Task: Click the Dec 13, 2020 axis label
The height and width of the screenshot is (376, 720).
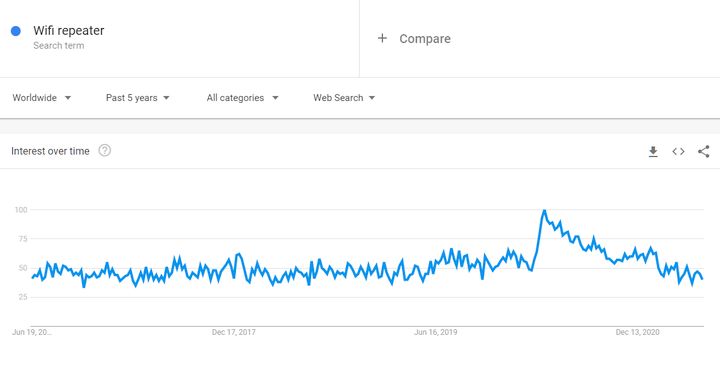Action: click(x=637, y=332)
